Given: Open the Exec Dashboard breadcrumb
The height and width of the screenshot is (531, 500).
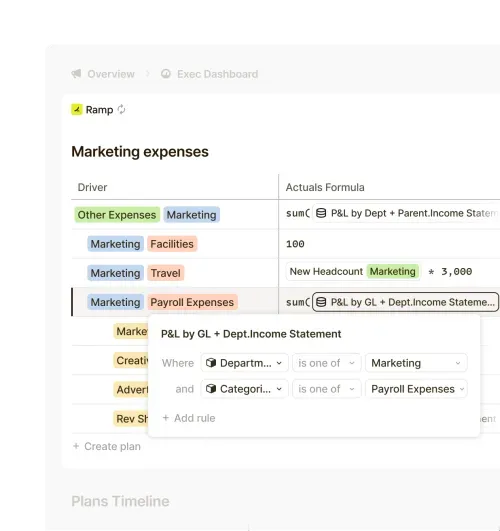Looking at the screenshot, I should tap(209, 74).
